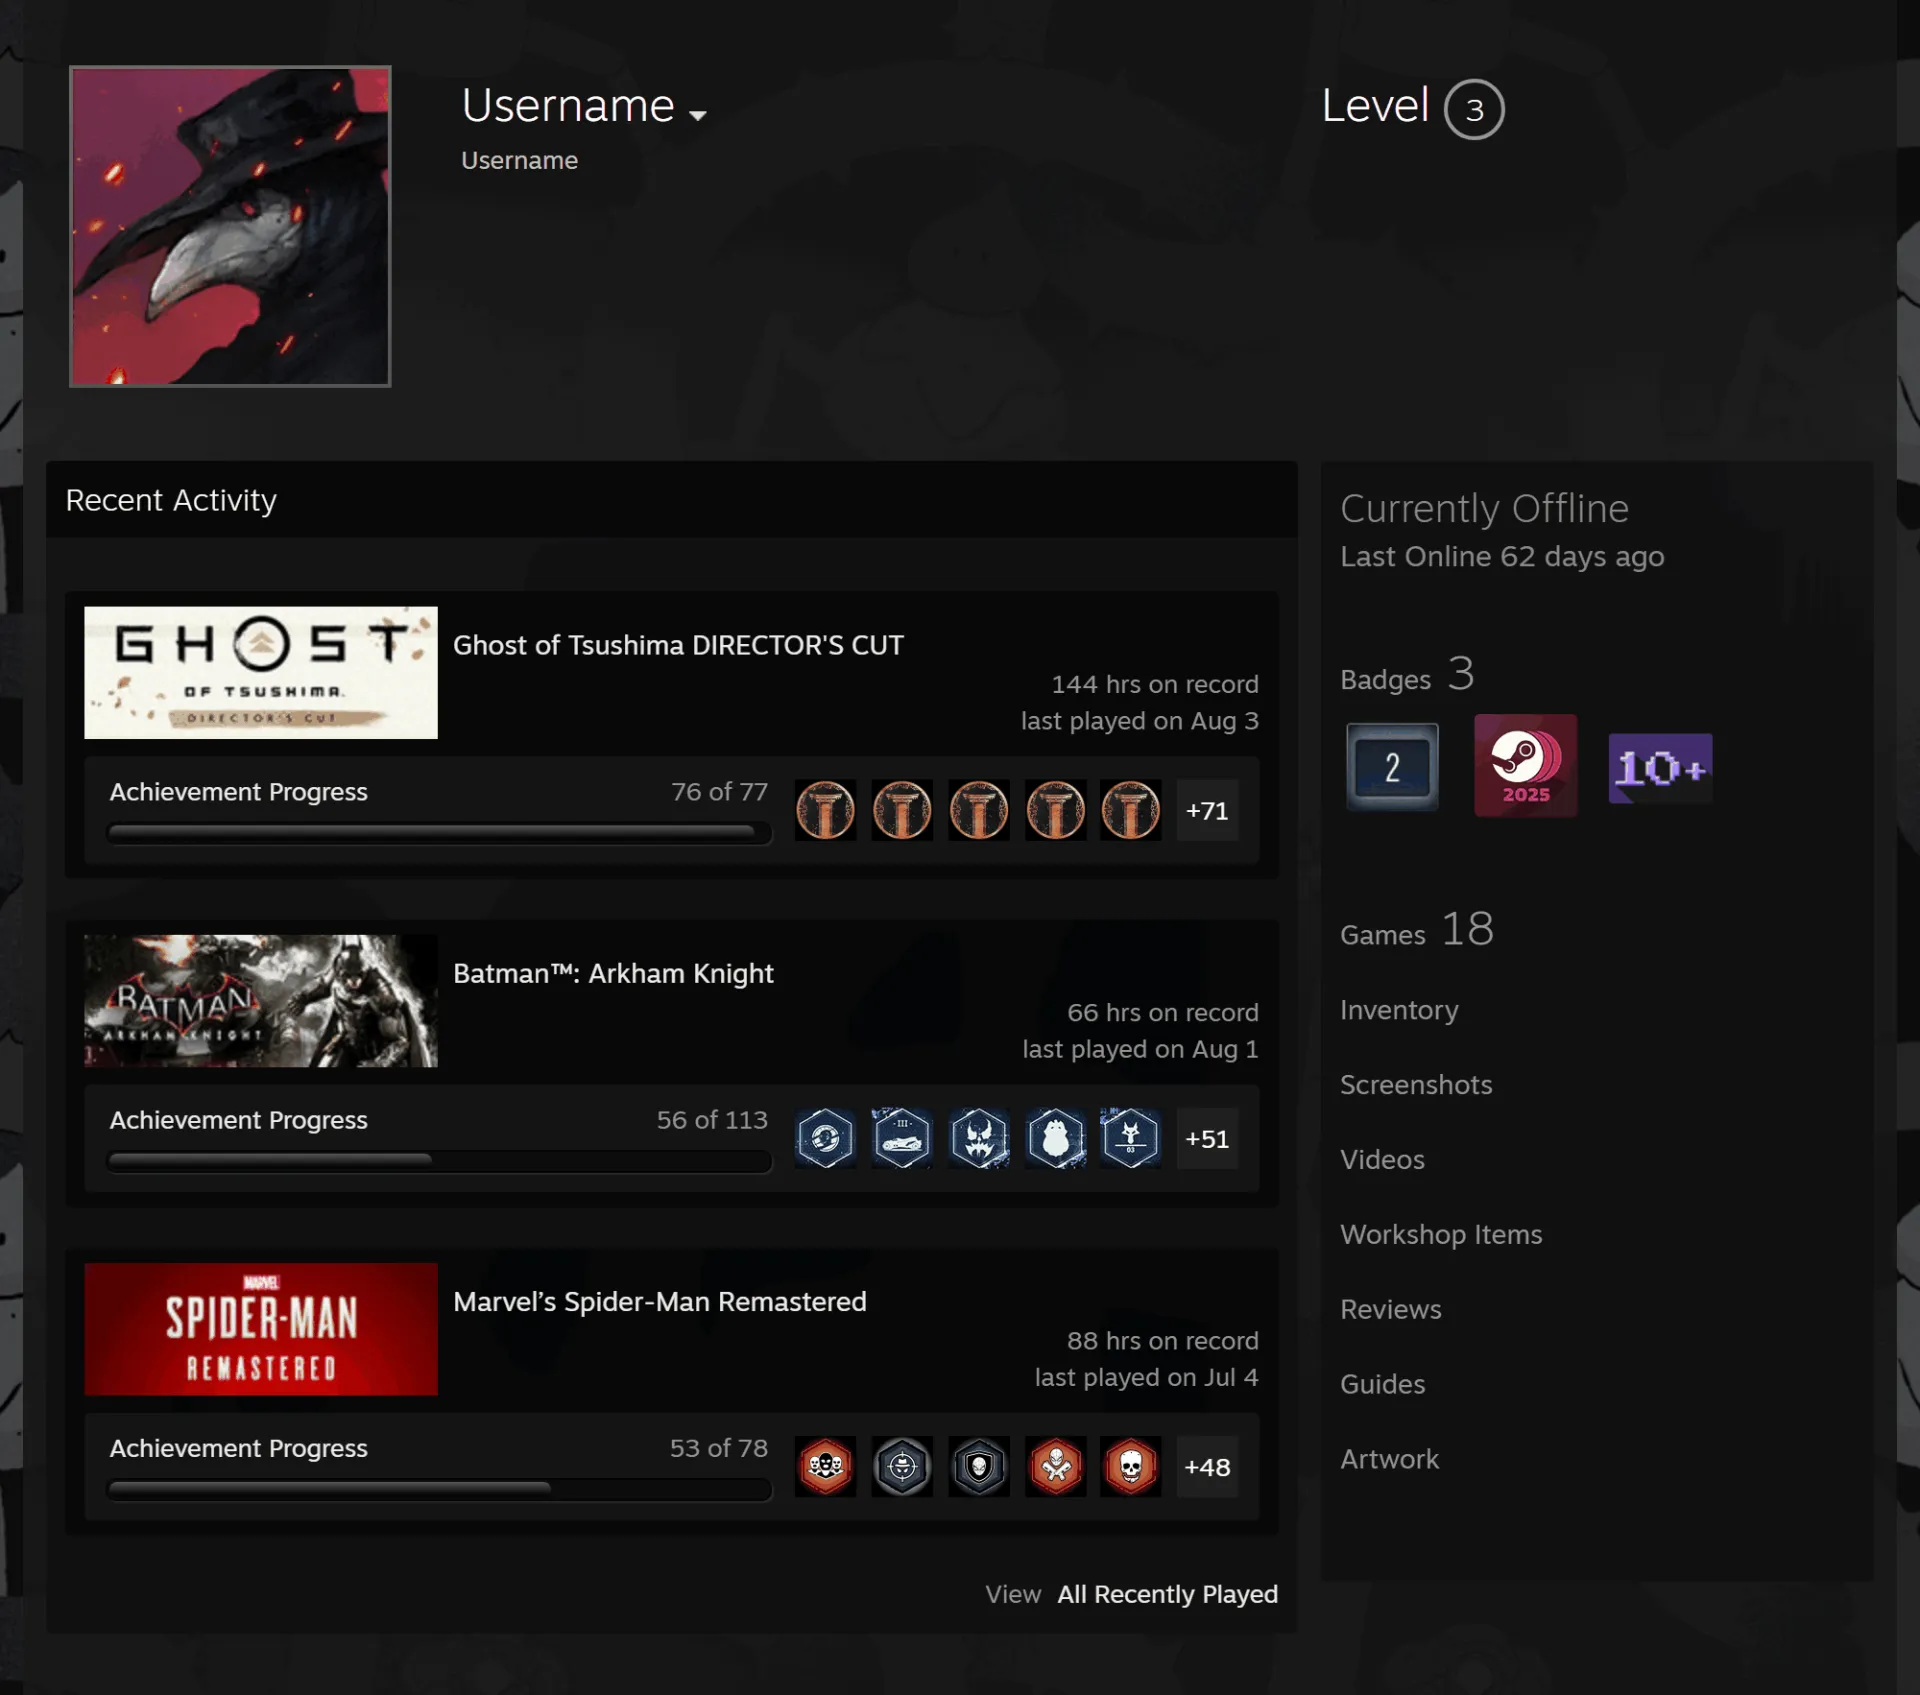
Task: Click first Ghost of Tsushima torii achievement icon
Action: coord(825,810)
